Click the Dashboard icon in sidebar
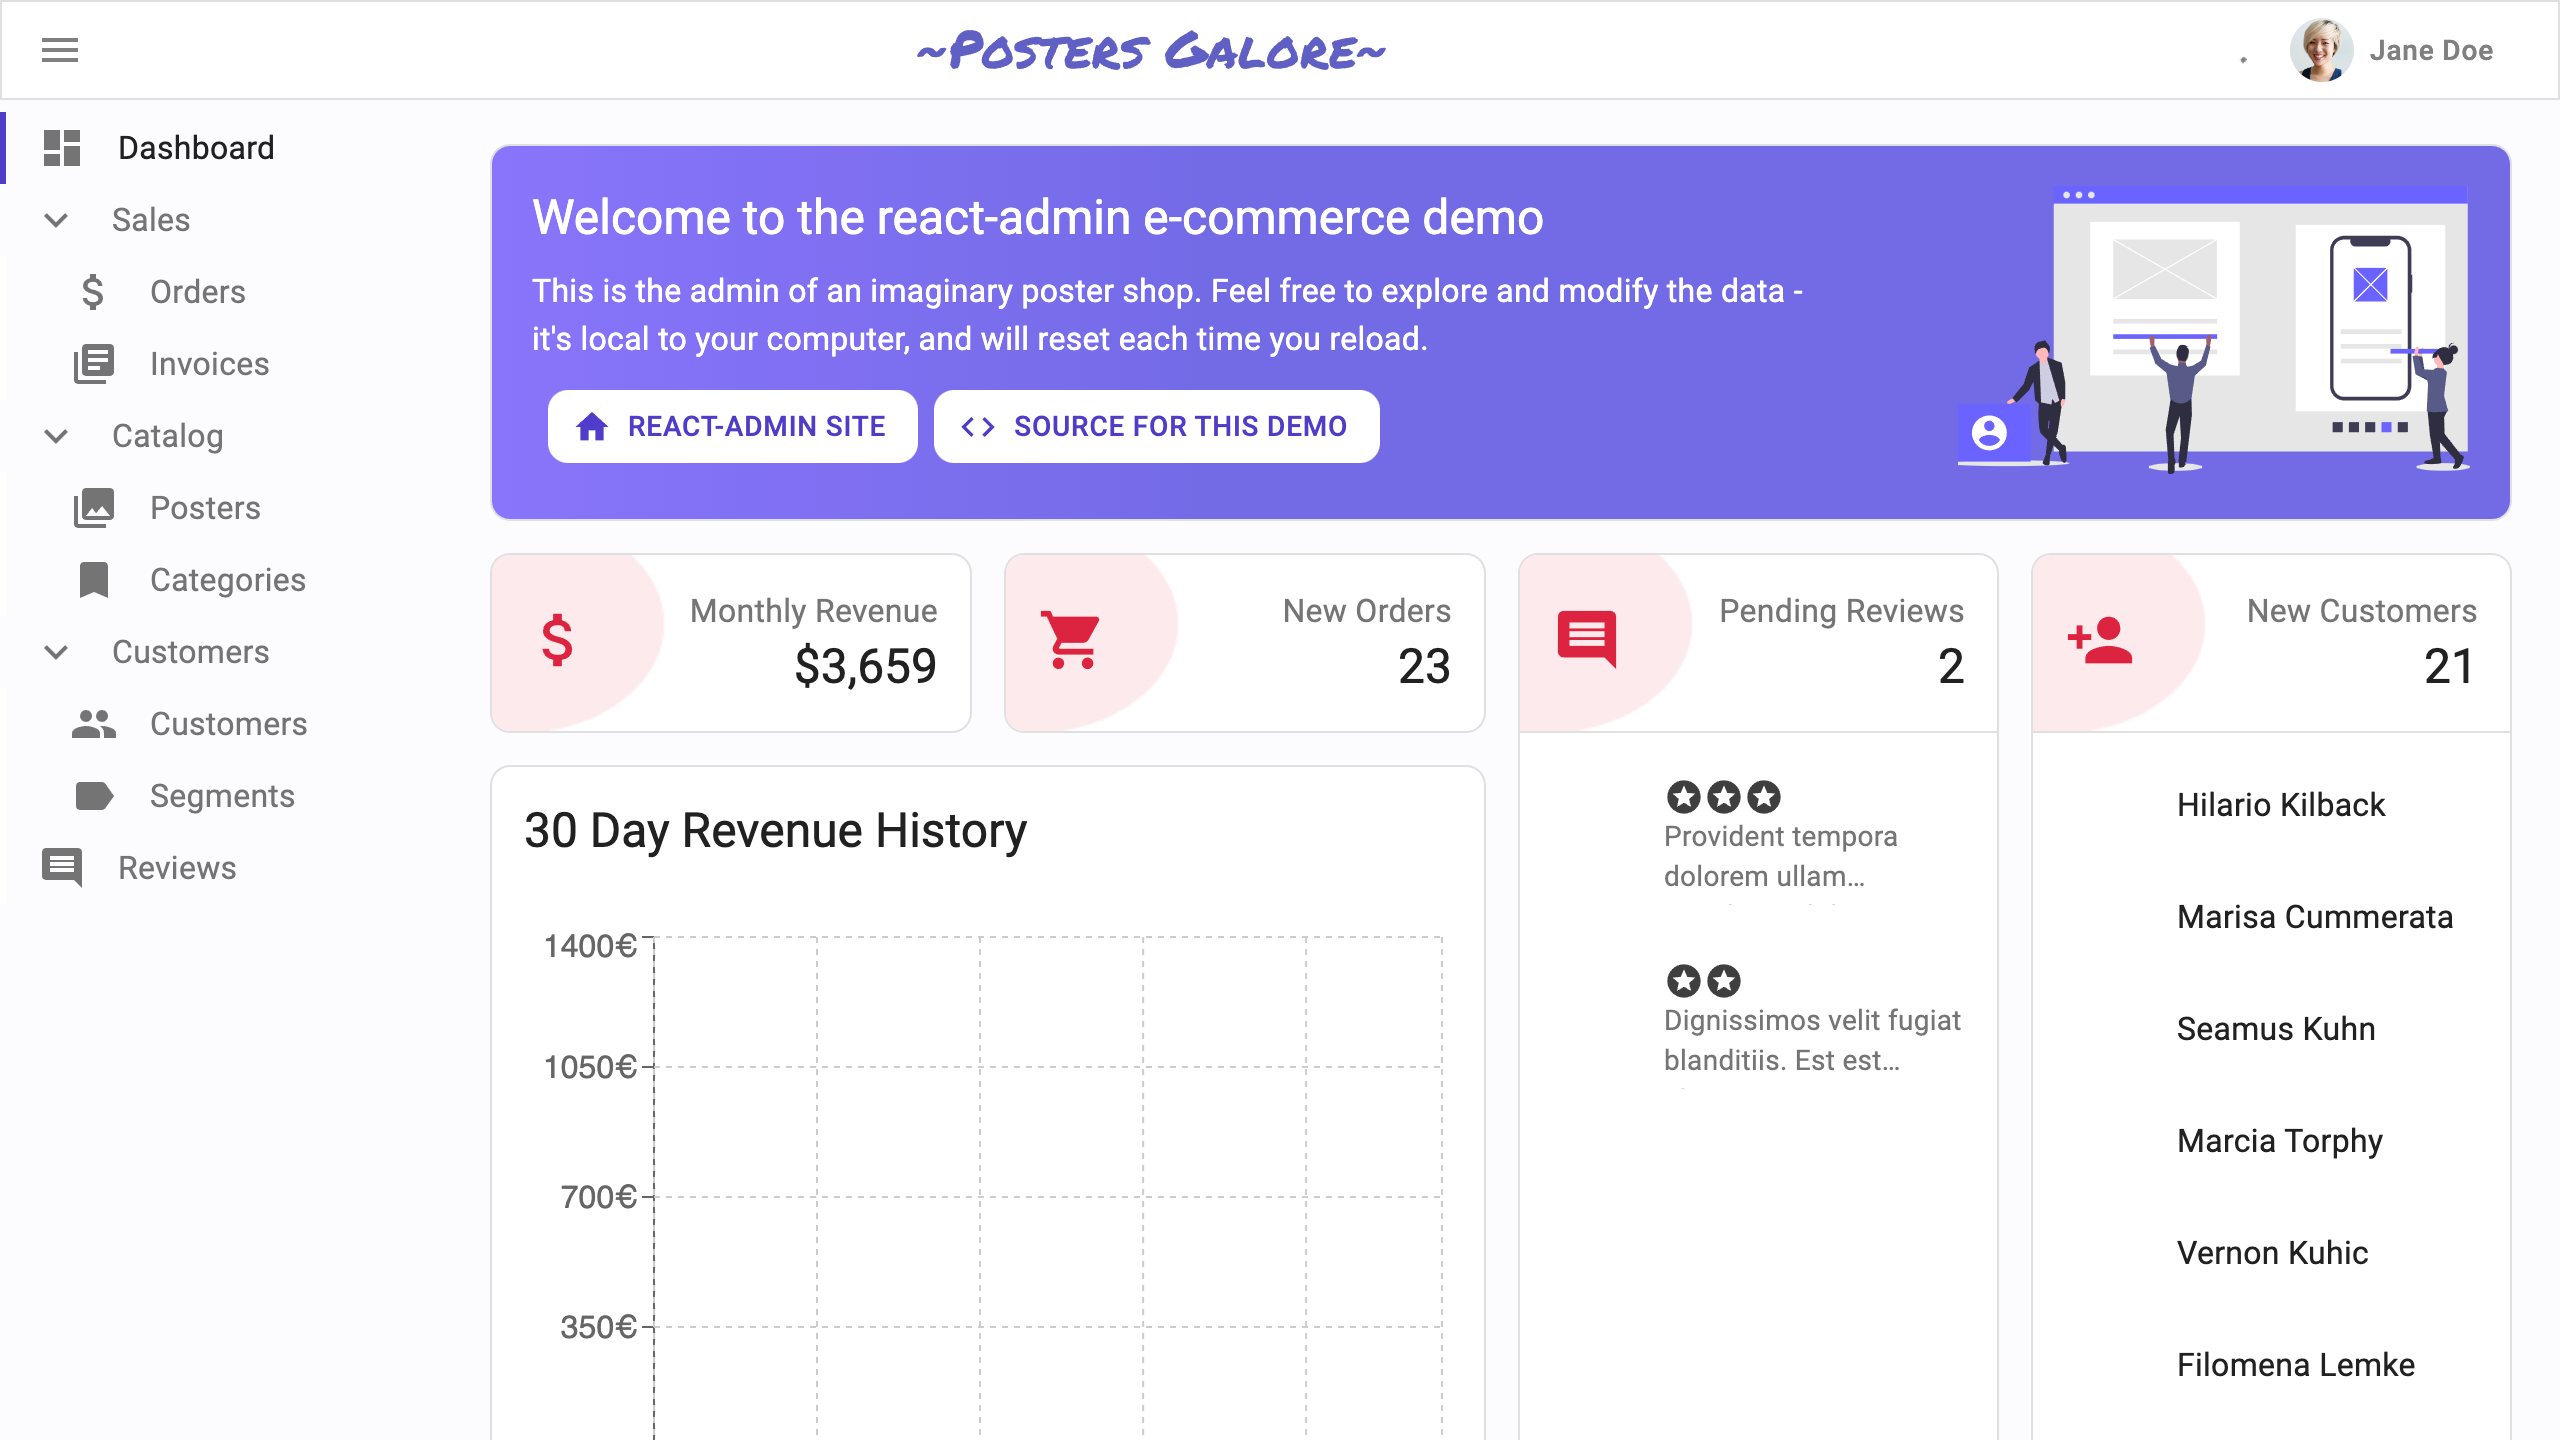Screen dimensions: 2560x1440 click(63, 148)
